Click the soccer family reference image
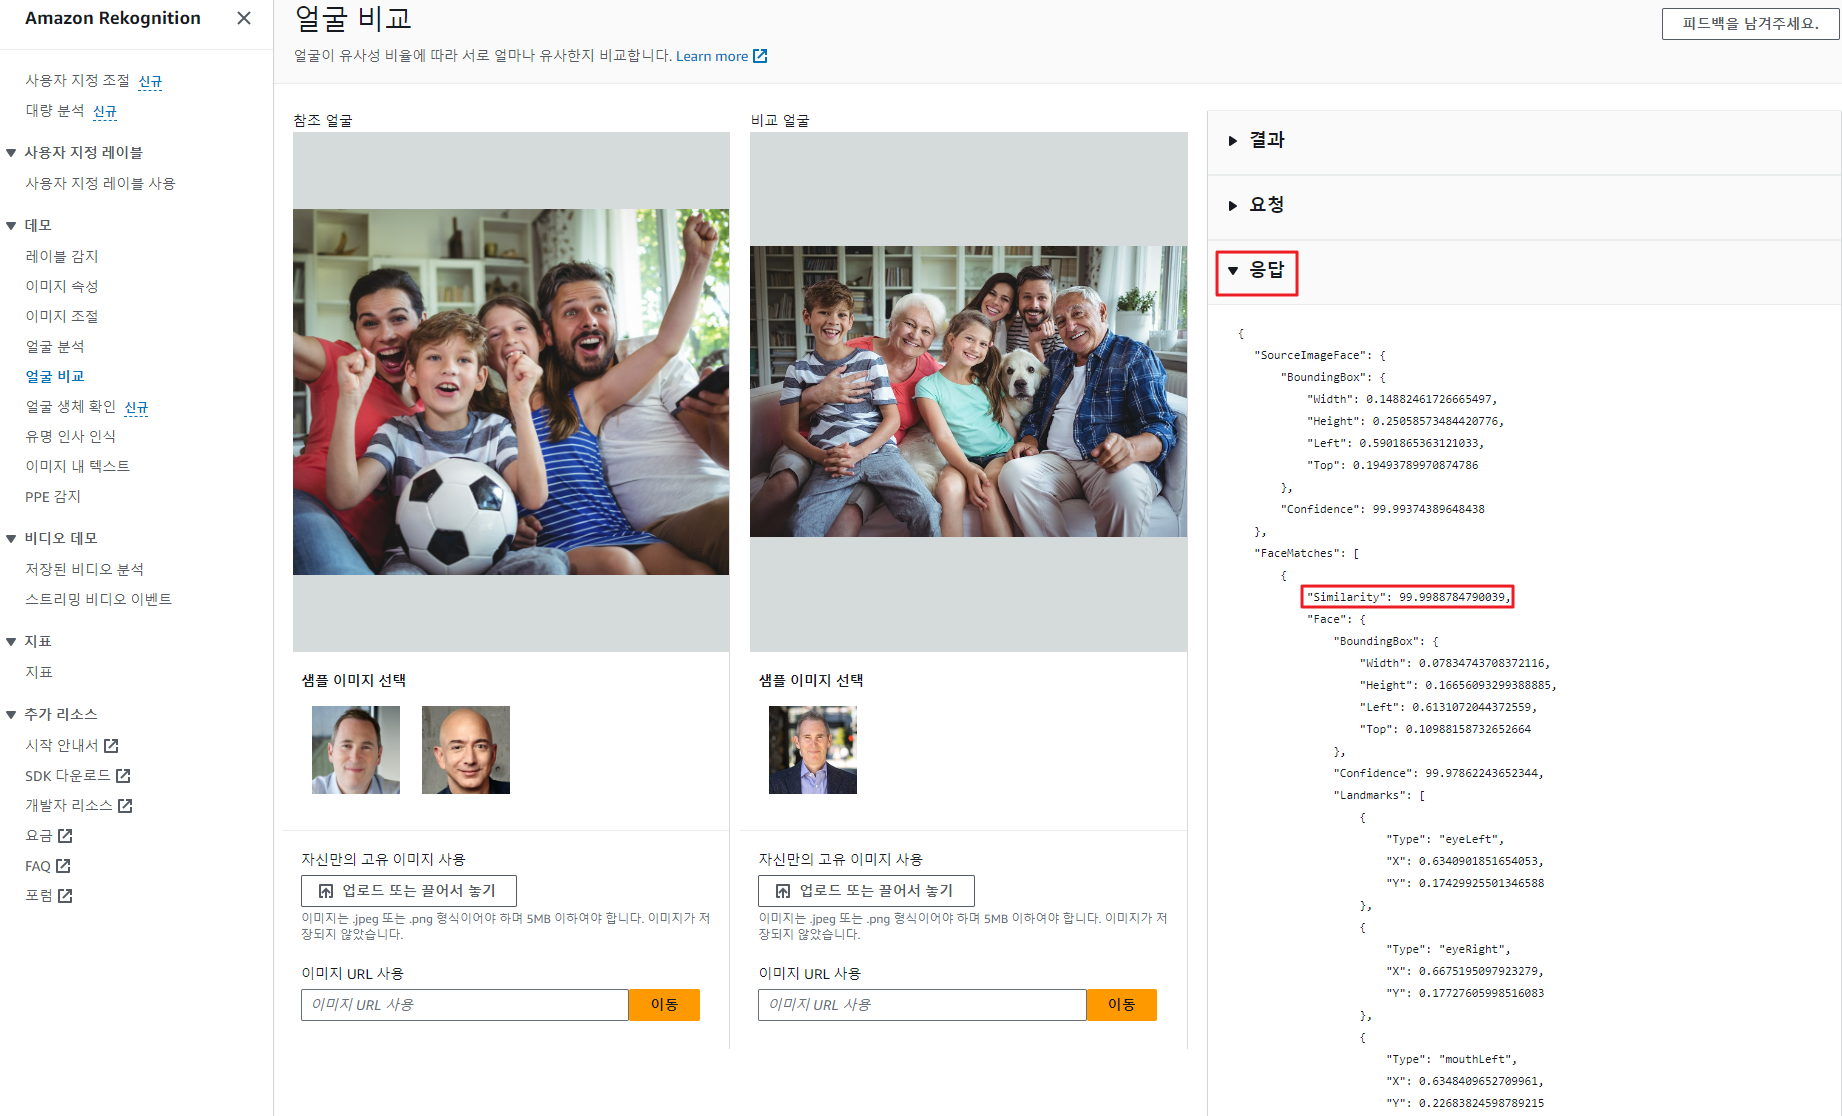1842x1116 pixels. point(511,392)
